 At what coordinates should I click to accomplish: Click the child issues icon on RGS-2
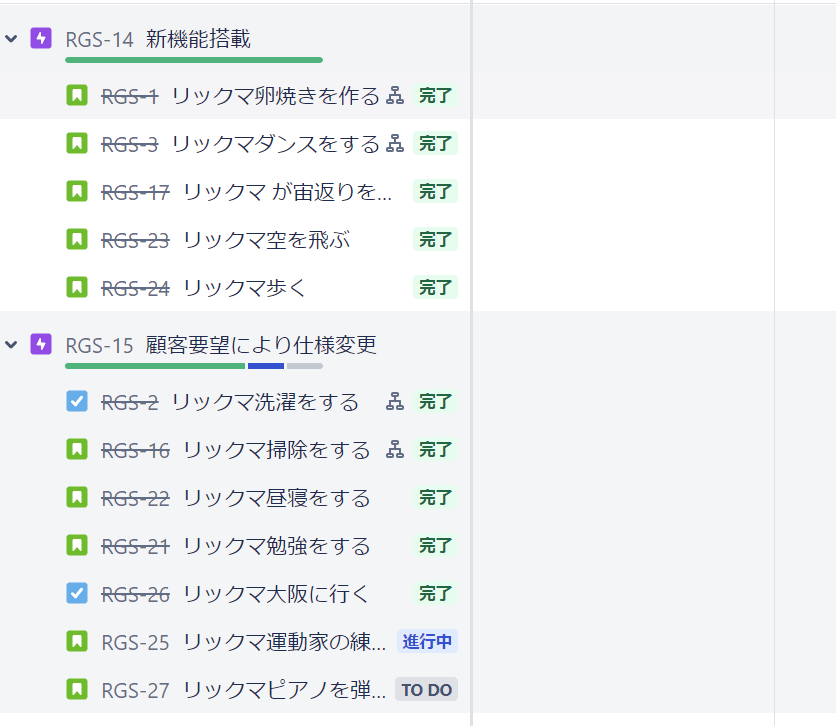pyautogui.click(x=395, y=402)
